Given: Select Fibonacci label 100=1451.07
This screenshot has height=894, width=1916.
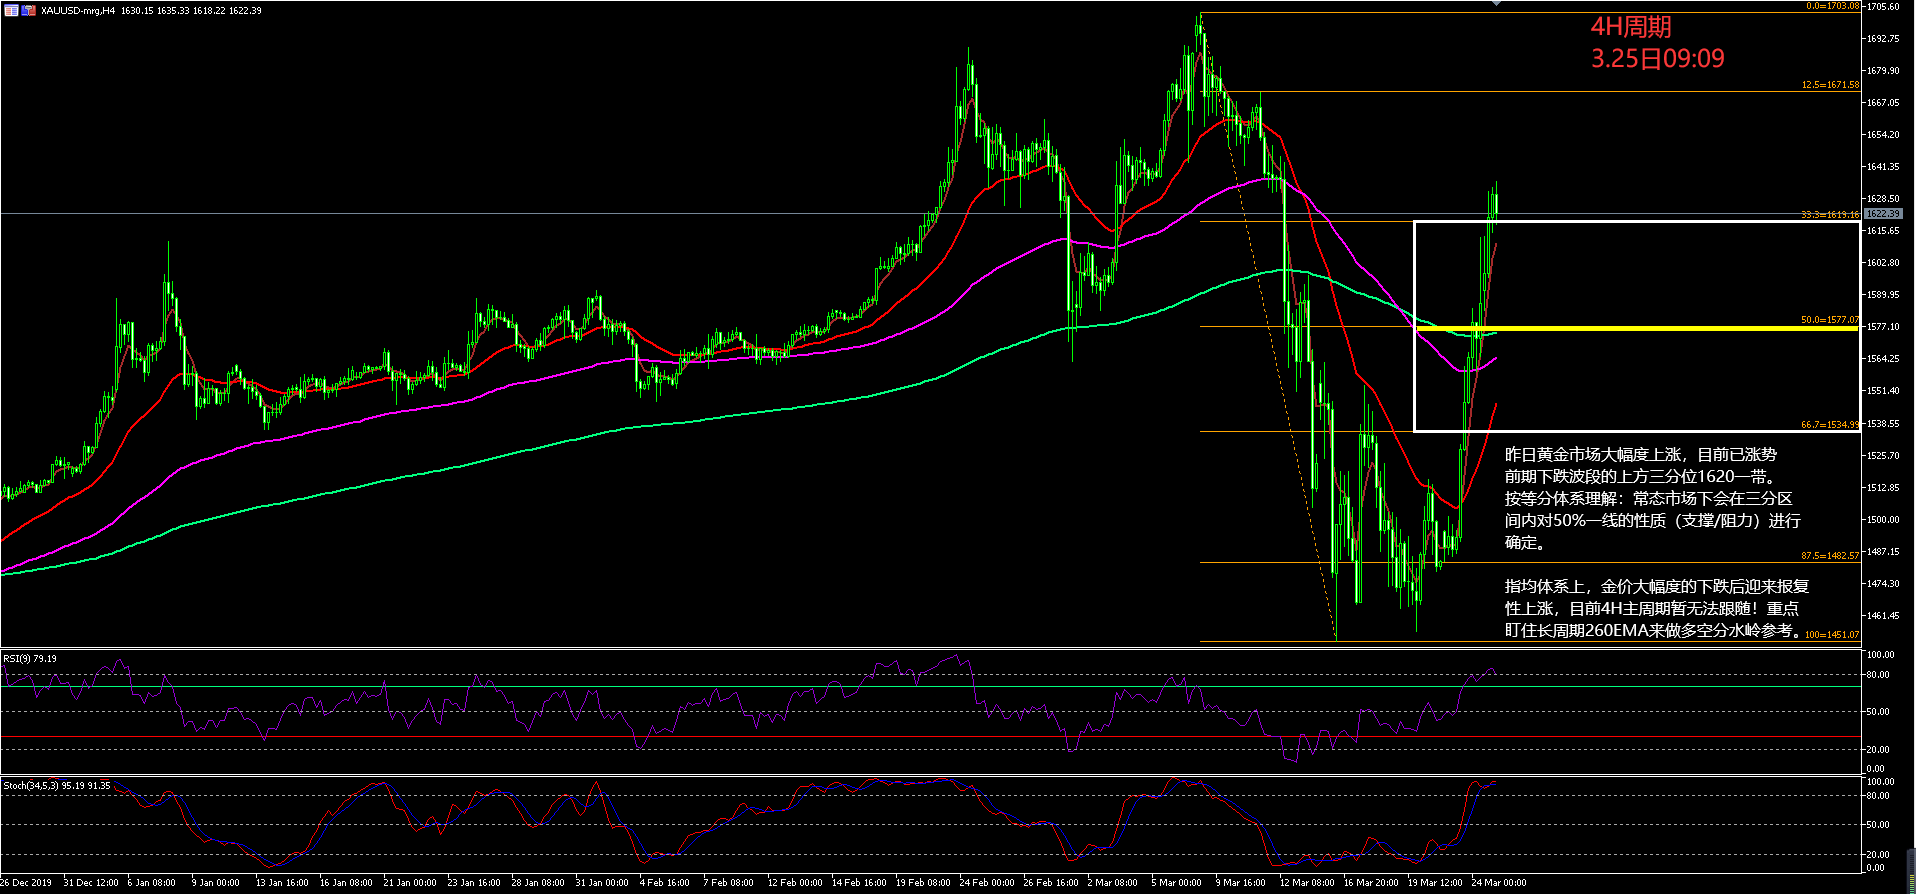Looking at the screenshot, I should (1832, 635).
